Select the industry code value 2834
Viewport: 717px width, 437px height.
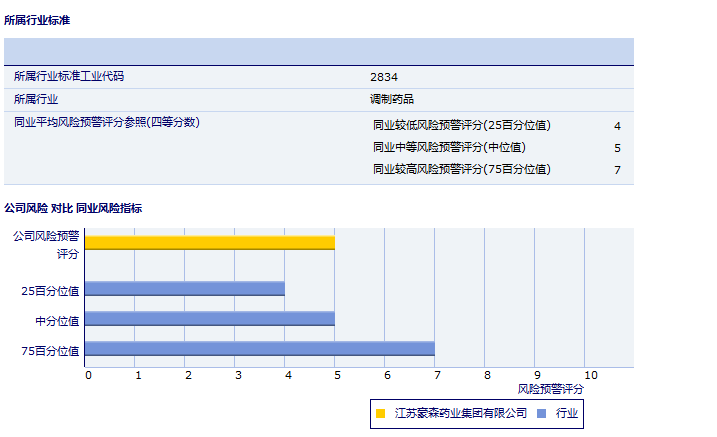click(x=384, y=77)
